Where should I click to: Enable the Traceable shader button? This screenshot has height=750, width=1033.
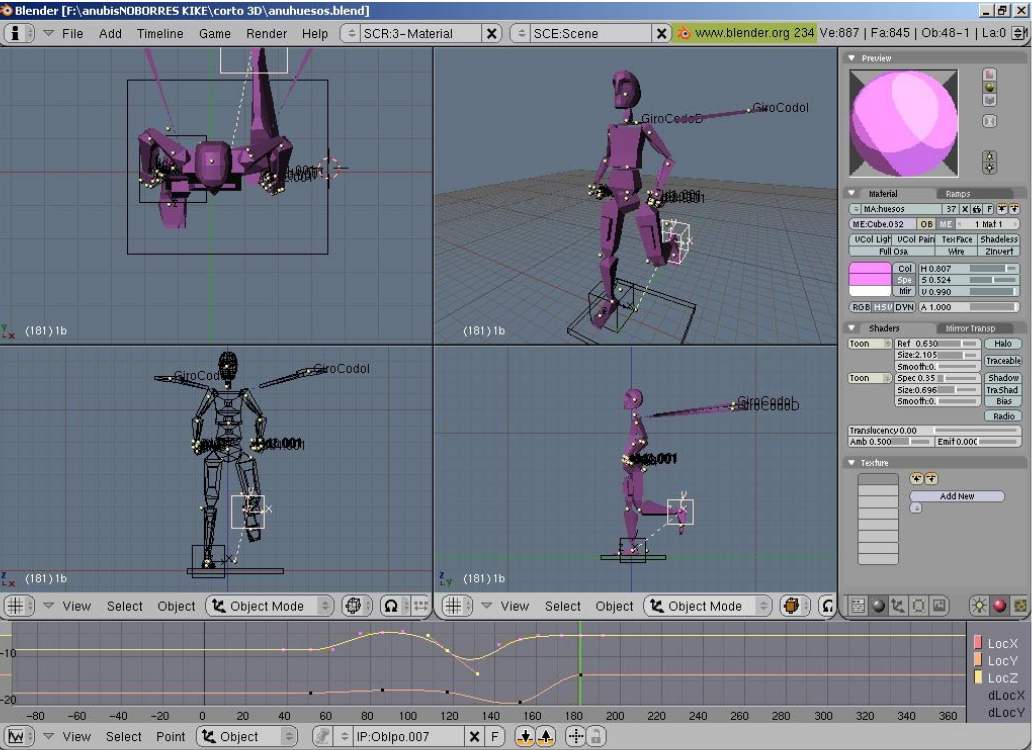pyautogui.click(x=1003, y=360)
